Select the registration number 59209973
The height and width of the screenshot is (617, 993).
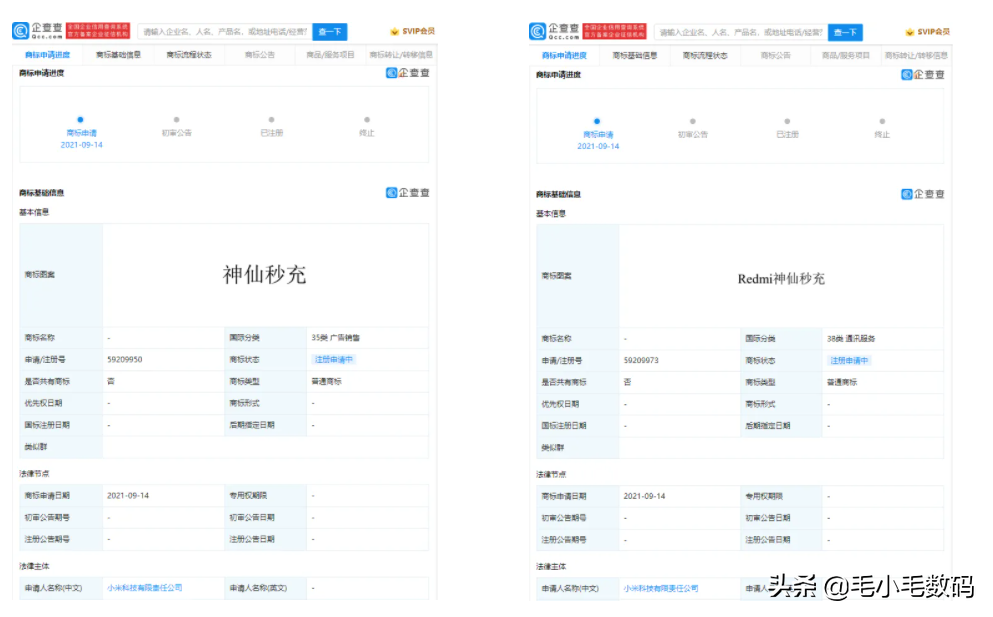pos(641,360)
